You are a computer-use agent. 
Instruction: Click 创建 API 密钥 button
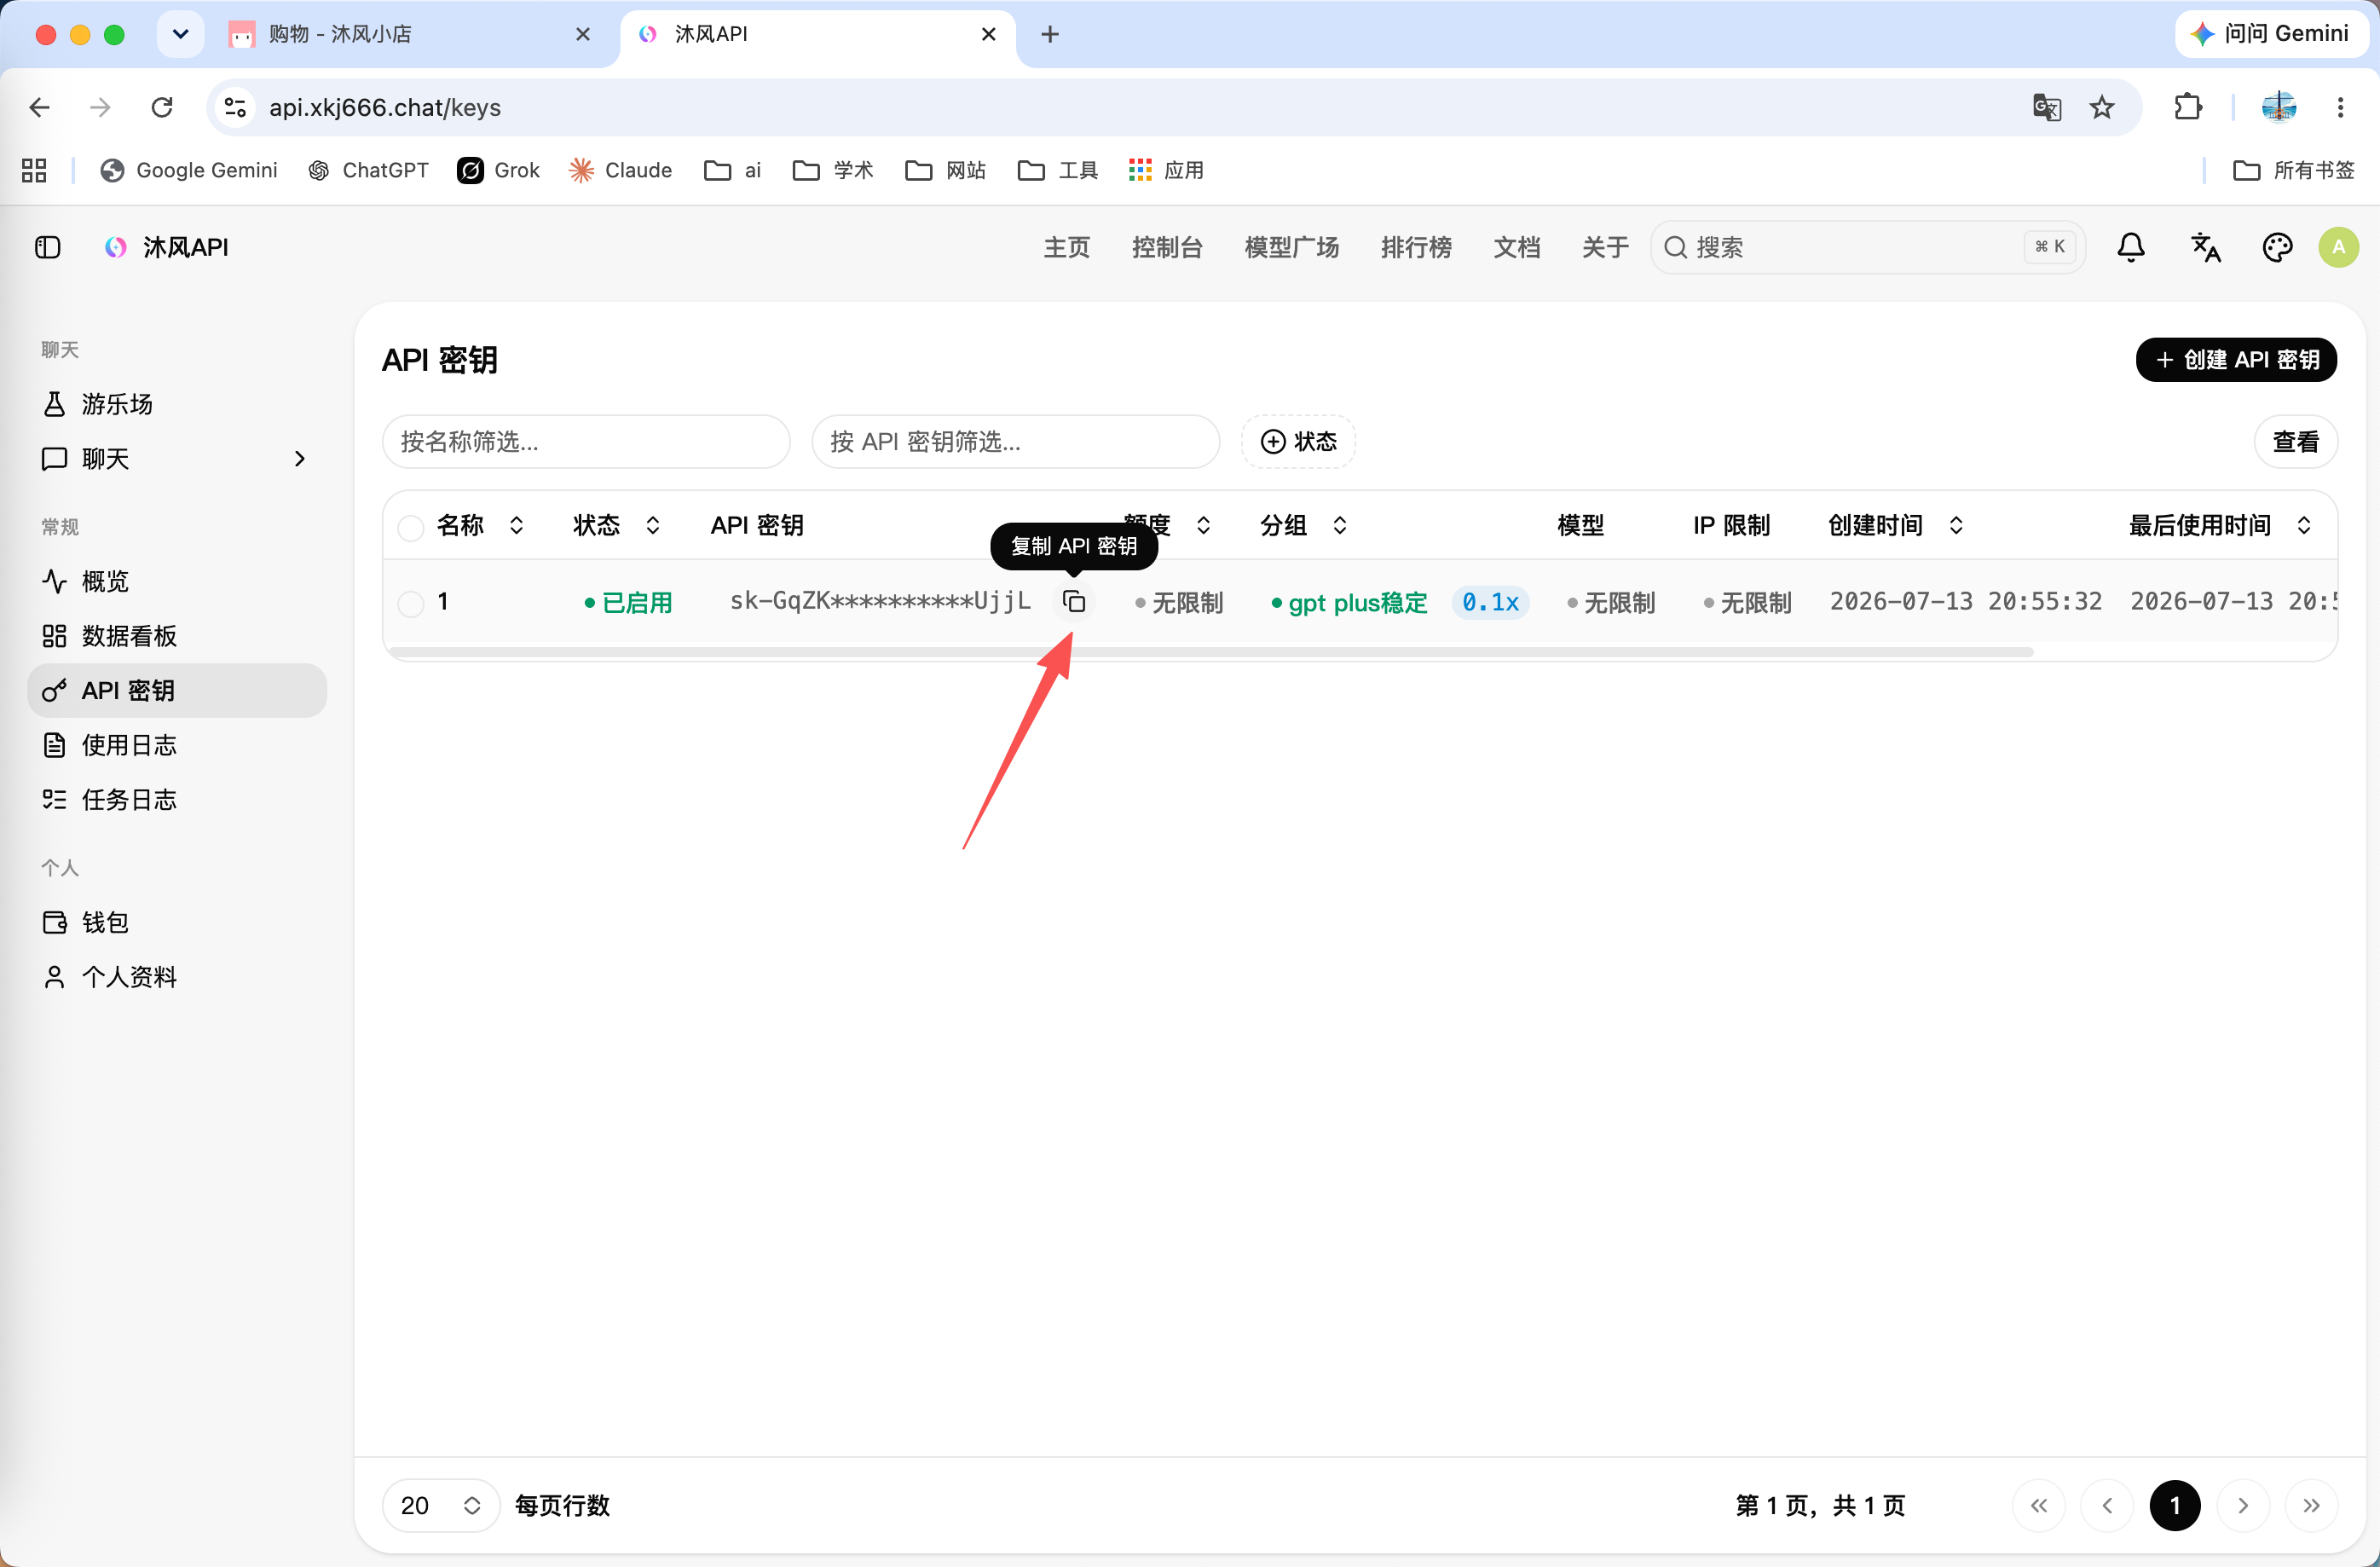(x=2236, y=360)
